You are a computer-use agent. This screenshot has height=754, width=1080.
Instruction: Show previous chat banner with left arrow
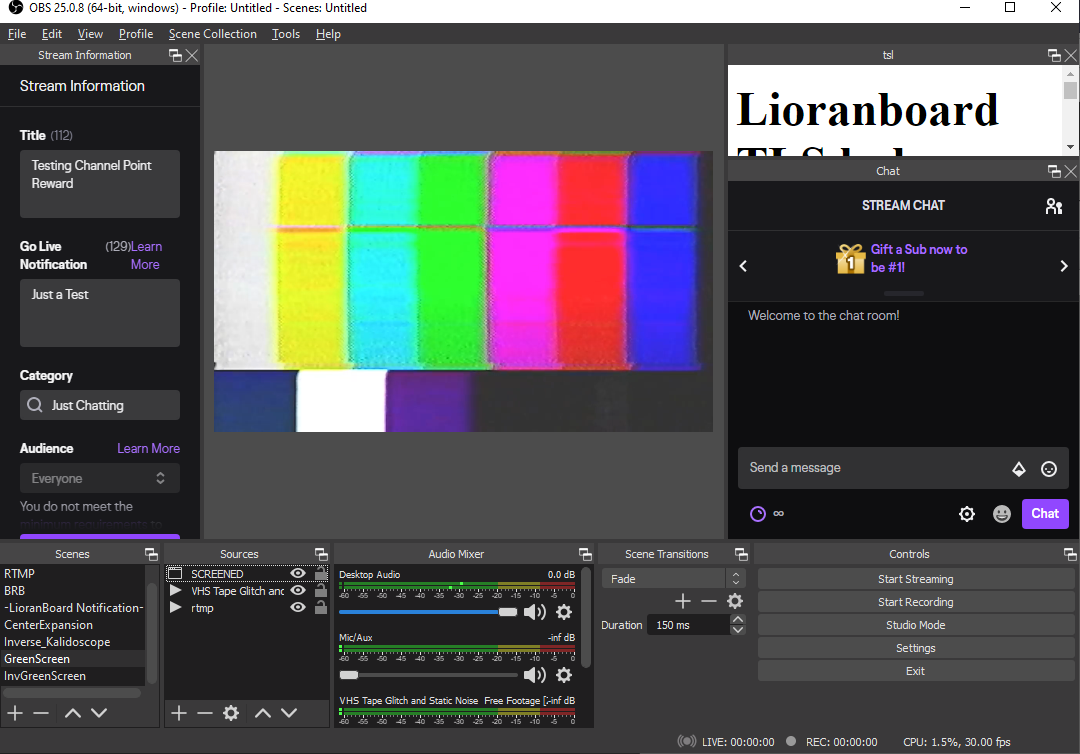[x=743, y=266]
